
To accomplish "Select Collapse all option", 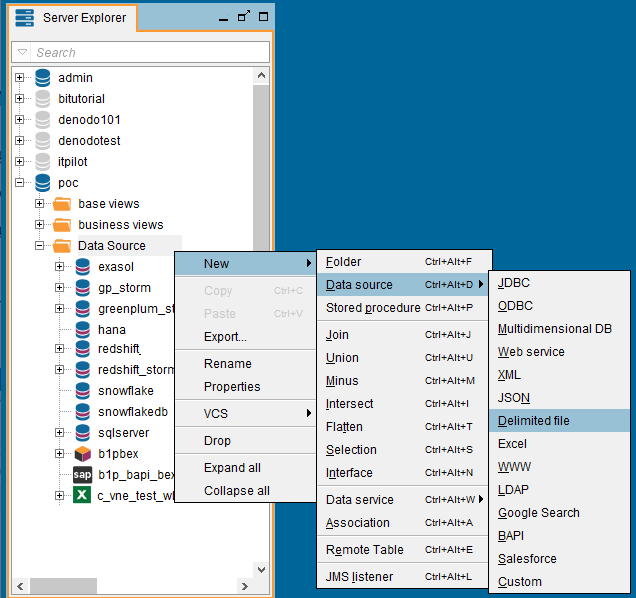I will pyautogui.click(x=245, y=491).
